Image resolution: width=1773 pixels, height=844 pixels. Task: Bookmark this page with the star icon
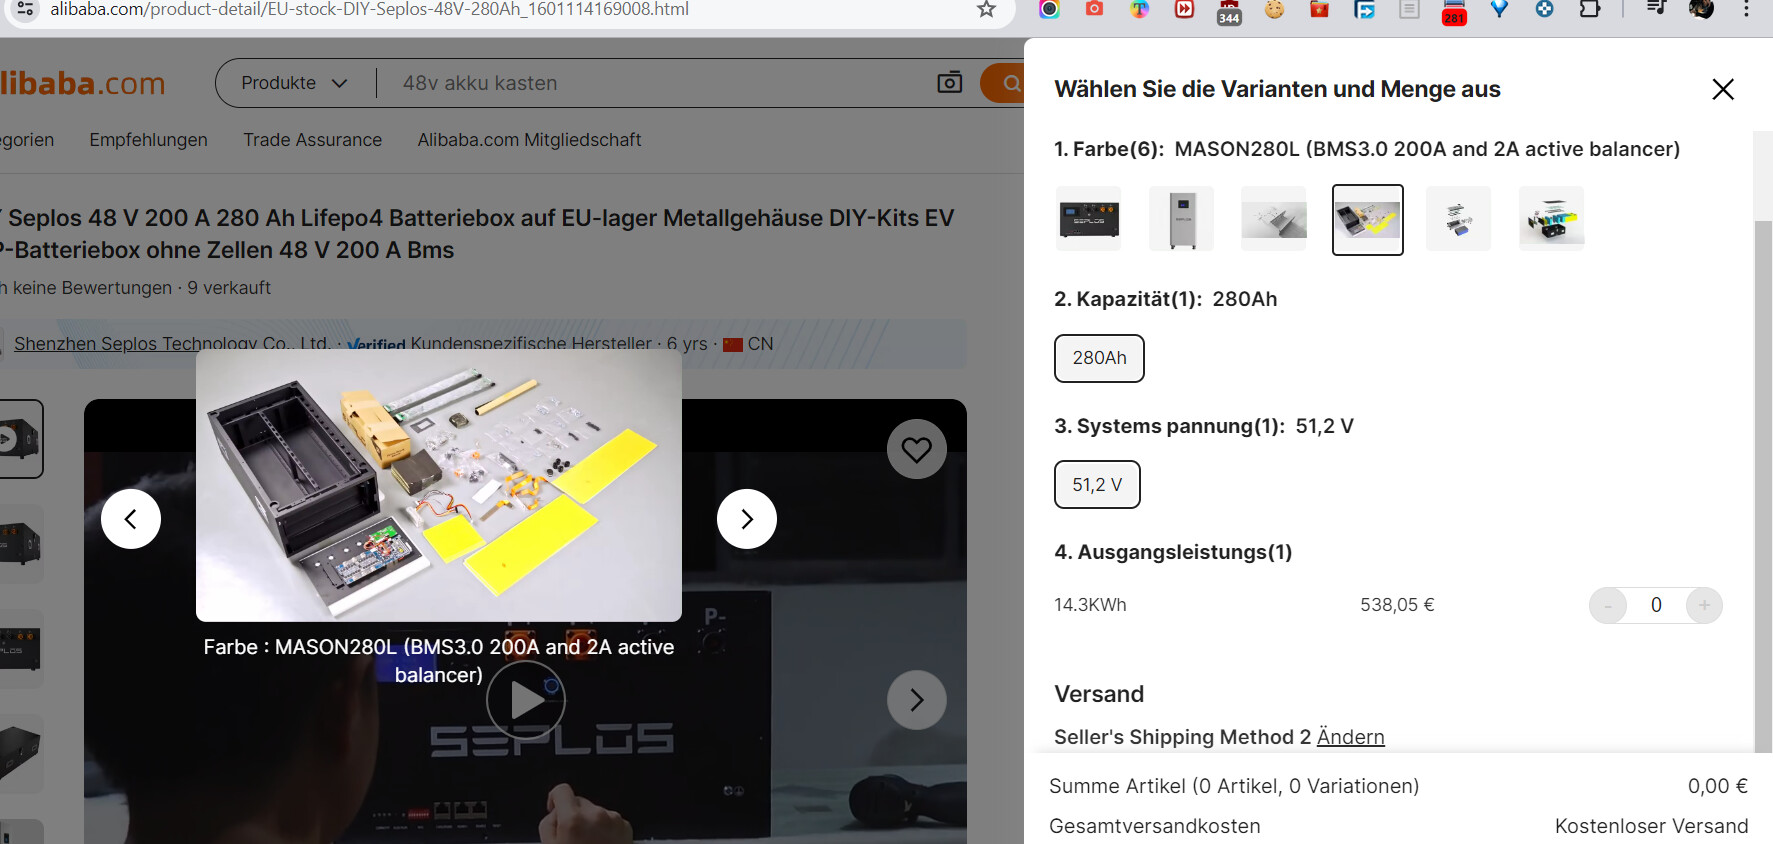pos(986,9)
